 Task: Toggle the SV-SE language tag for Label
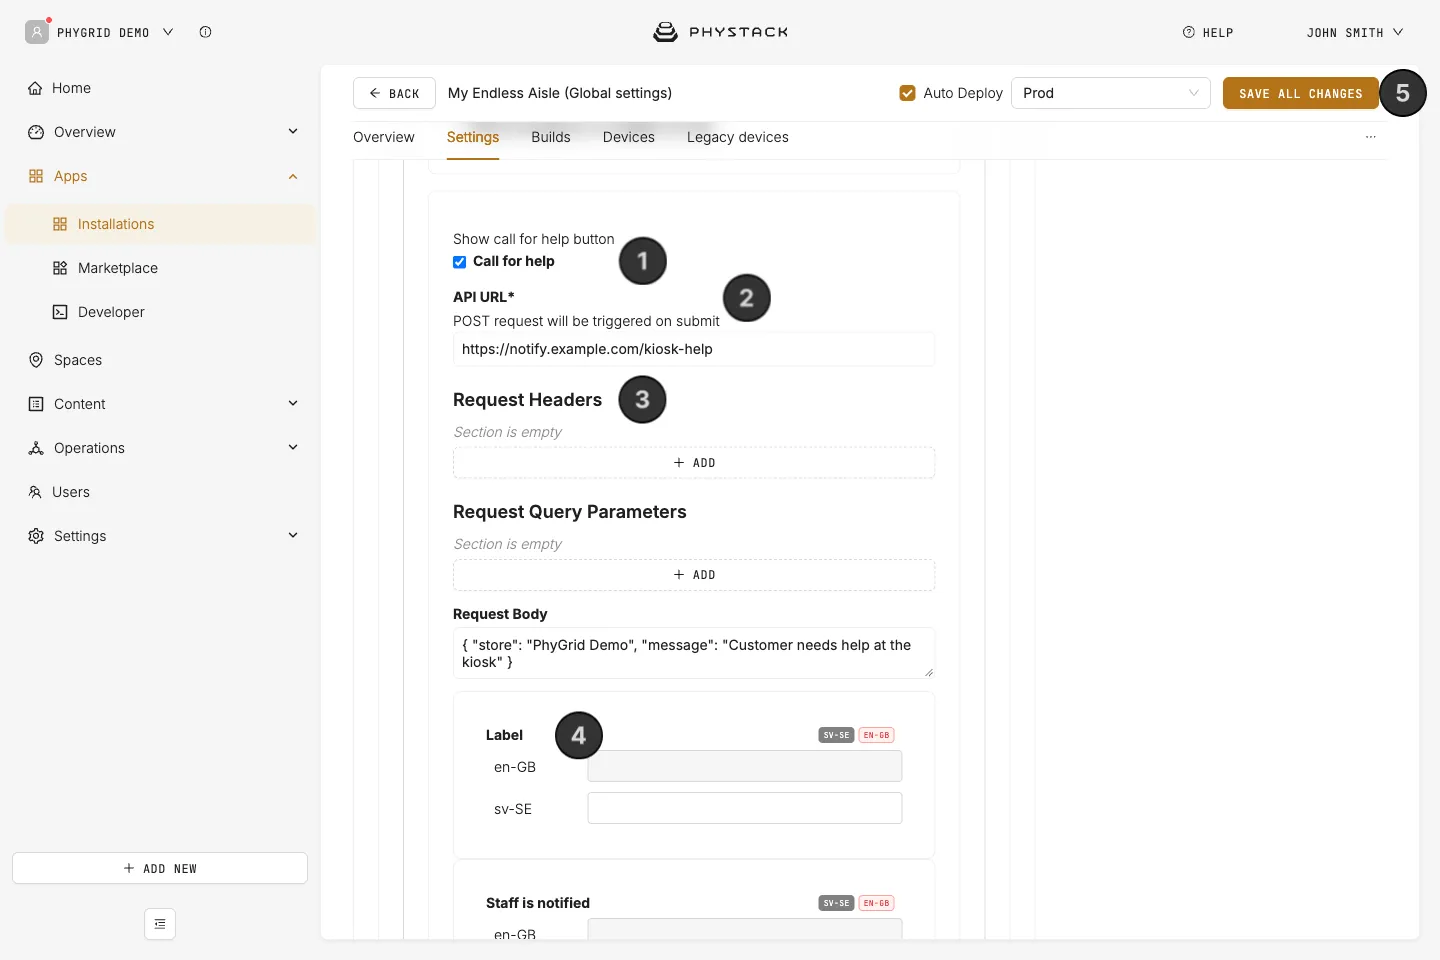836,735
